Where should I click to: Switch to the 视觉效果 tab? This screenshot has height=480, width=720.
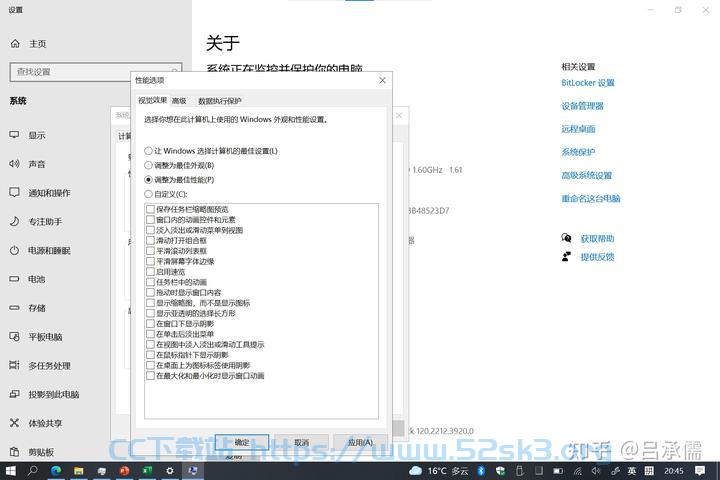[x=152, y=100]
